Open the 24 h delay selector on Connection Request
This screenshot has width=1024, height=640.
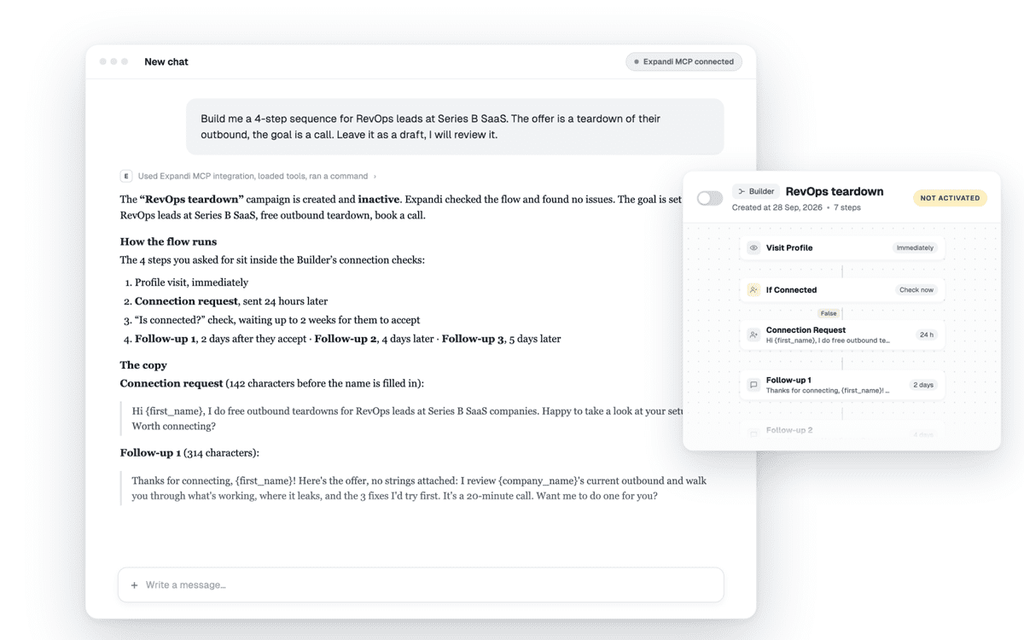coord(926,335)
